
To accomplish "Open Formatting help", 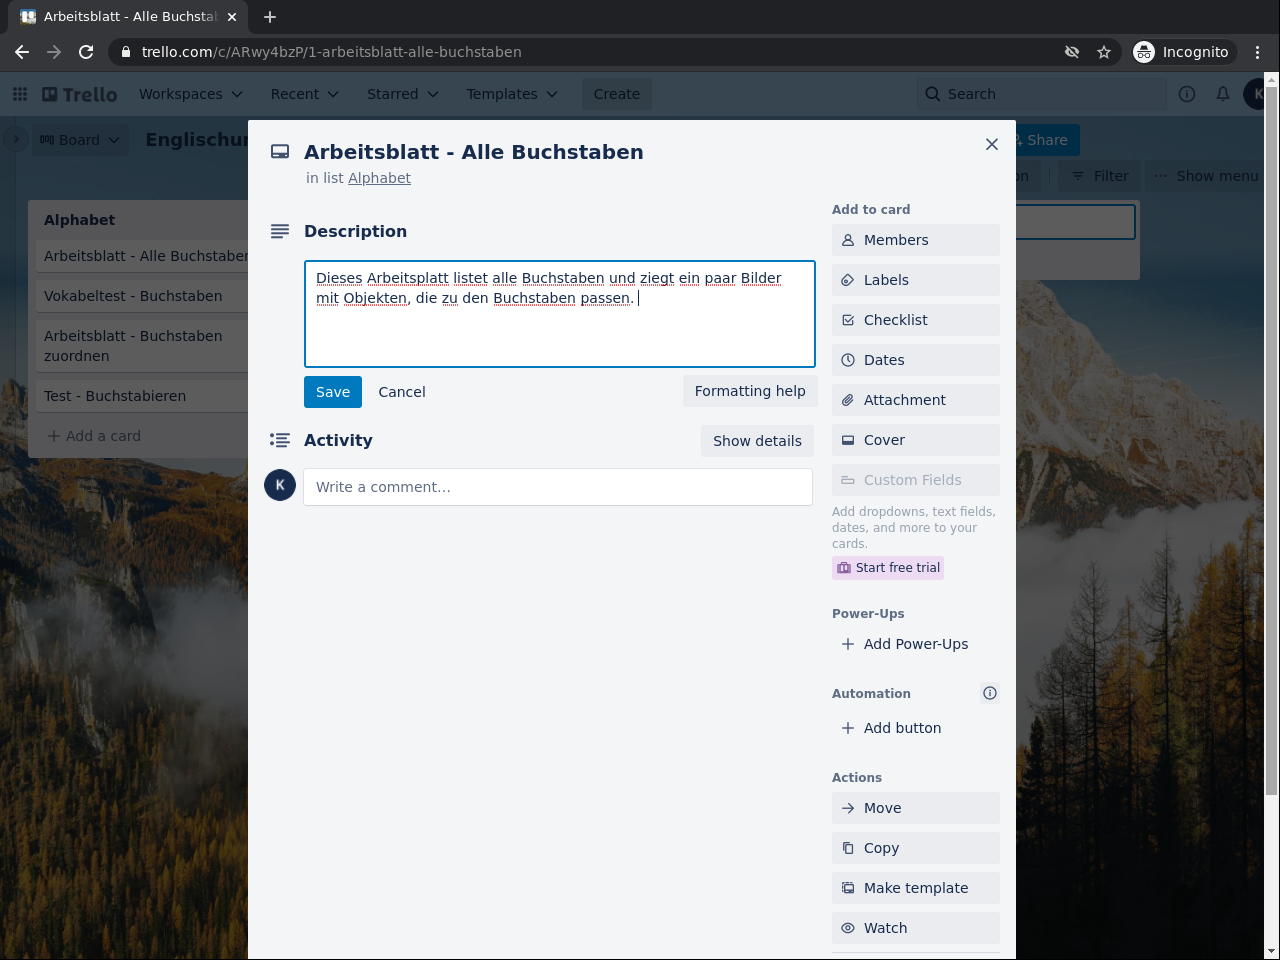I will [750, 391].
